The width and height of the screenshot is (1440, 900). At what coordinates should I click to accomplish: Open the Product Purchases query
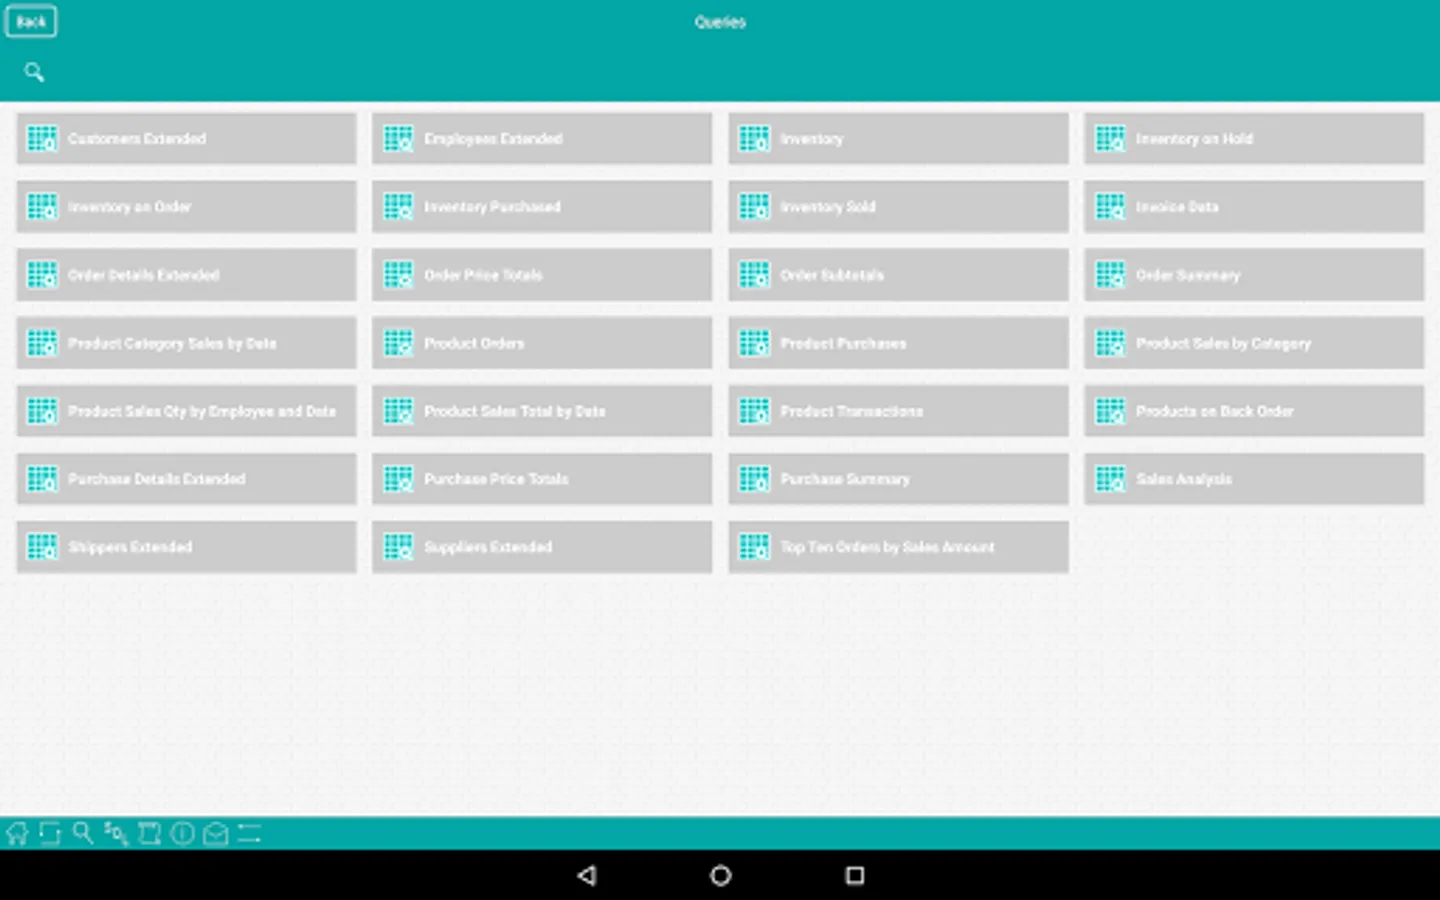tap(898, 343)
